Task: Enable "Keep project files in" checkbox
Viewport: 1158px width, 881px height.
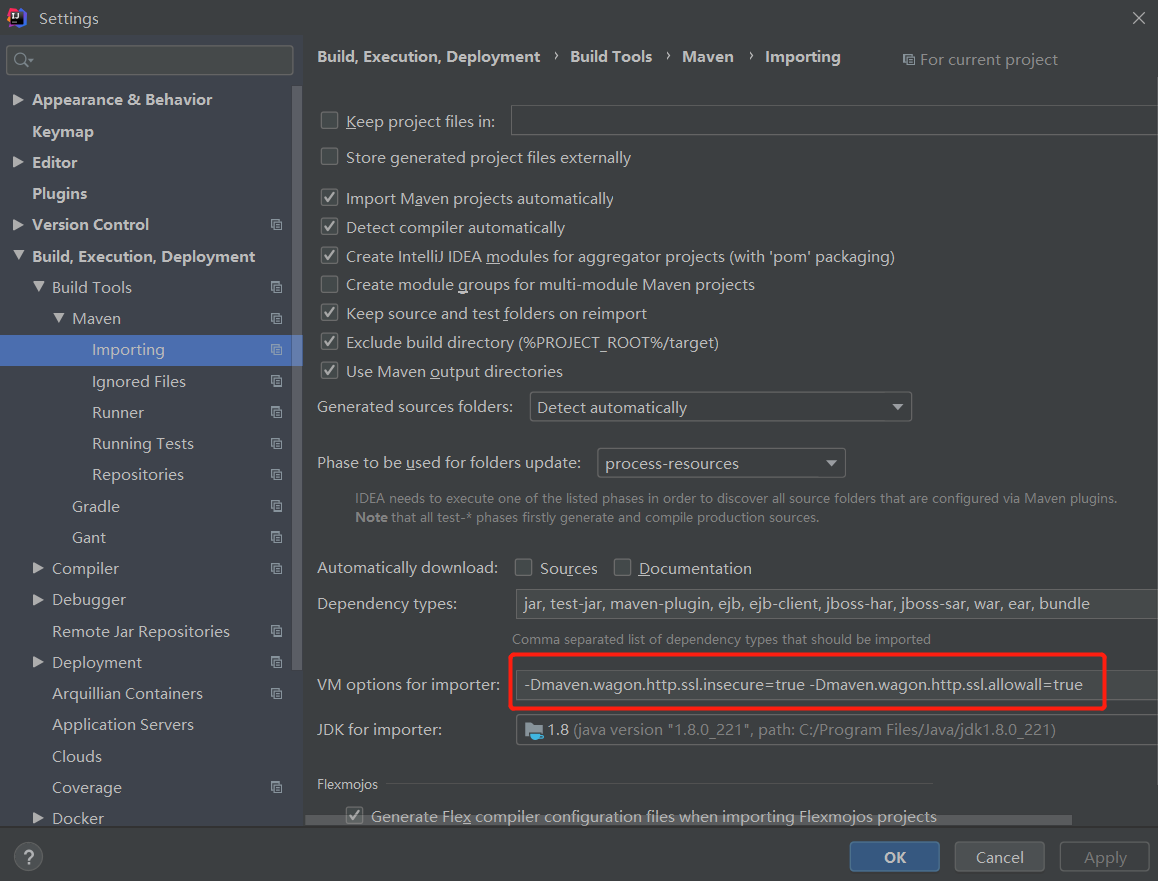Action: click(329, 119)
